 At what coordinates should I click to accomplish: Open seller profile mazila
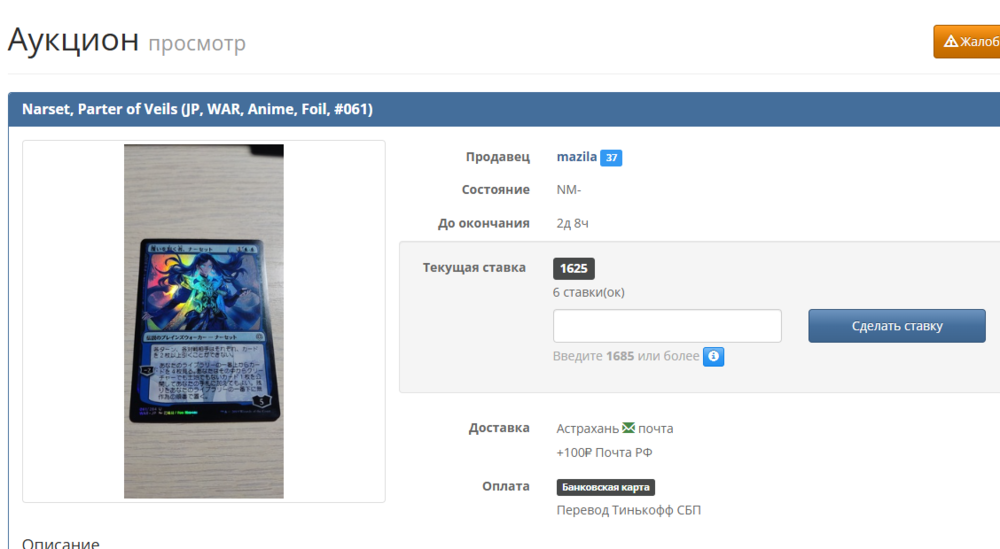[577, 157]
